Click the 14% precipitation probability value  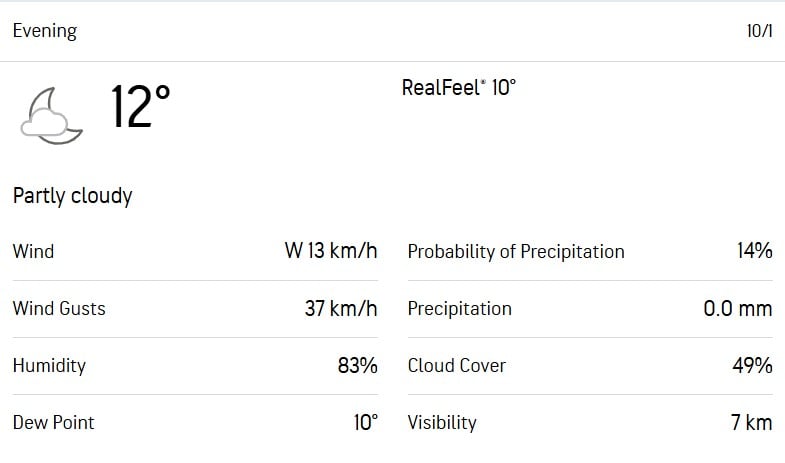[754, 251]
